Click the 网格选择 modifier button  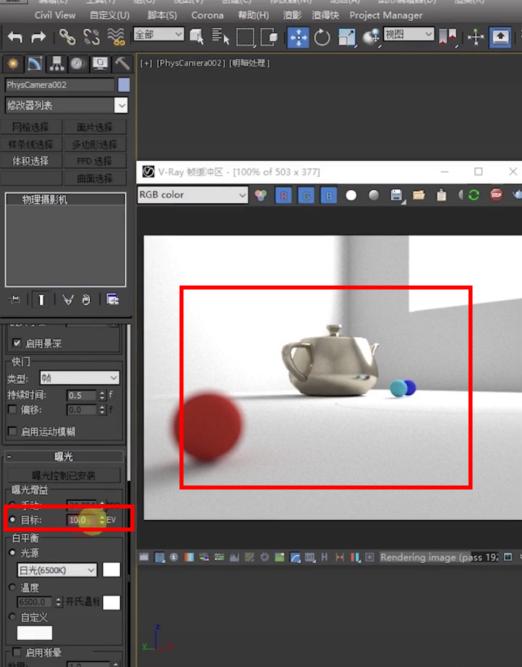31,127
